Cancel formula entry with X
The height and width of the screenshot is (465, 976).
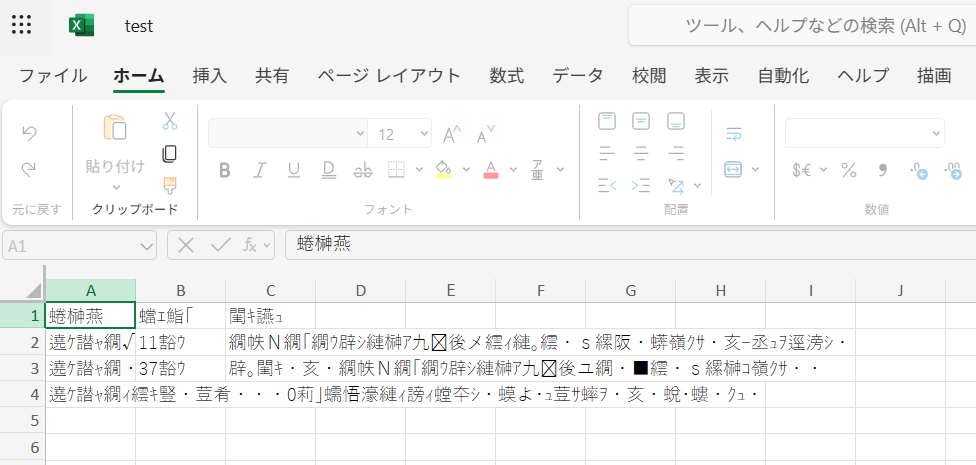185,245
